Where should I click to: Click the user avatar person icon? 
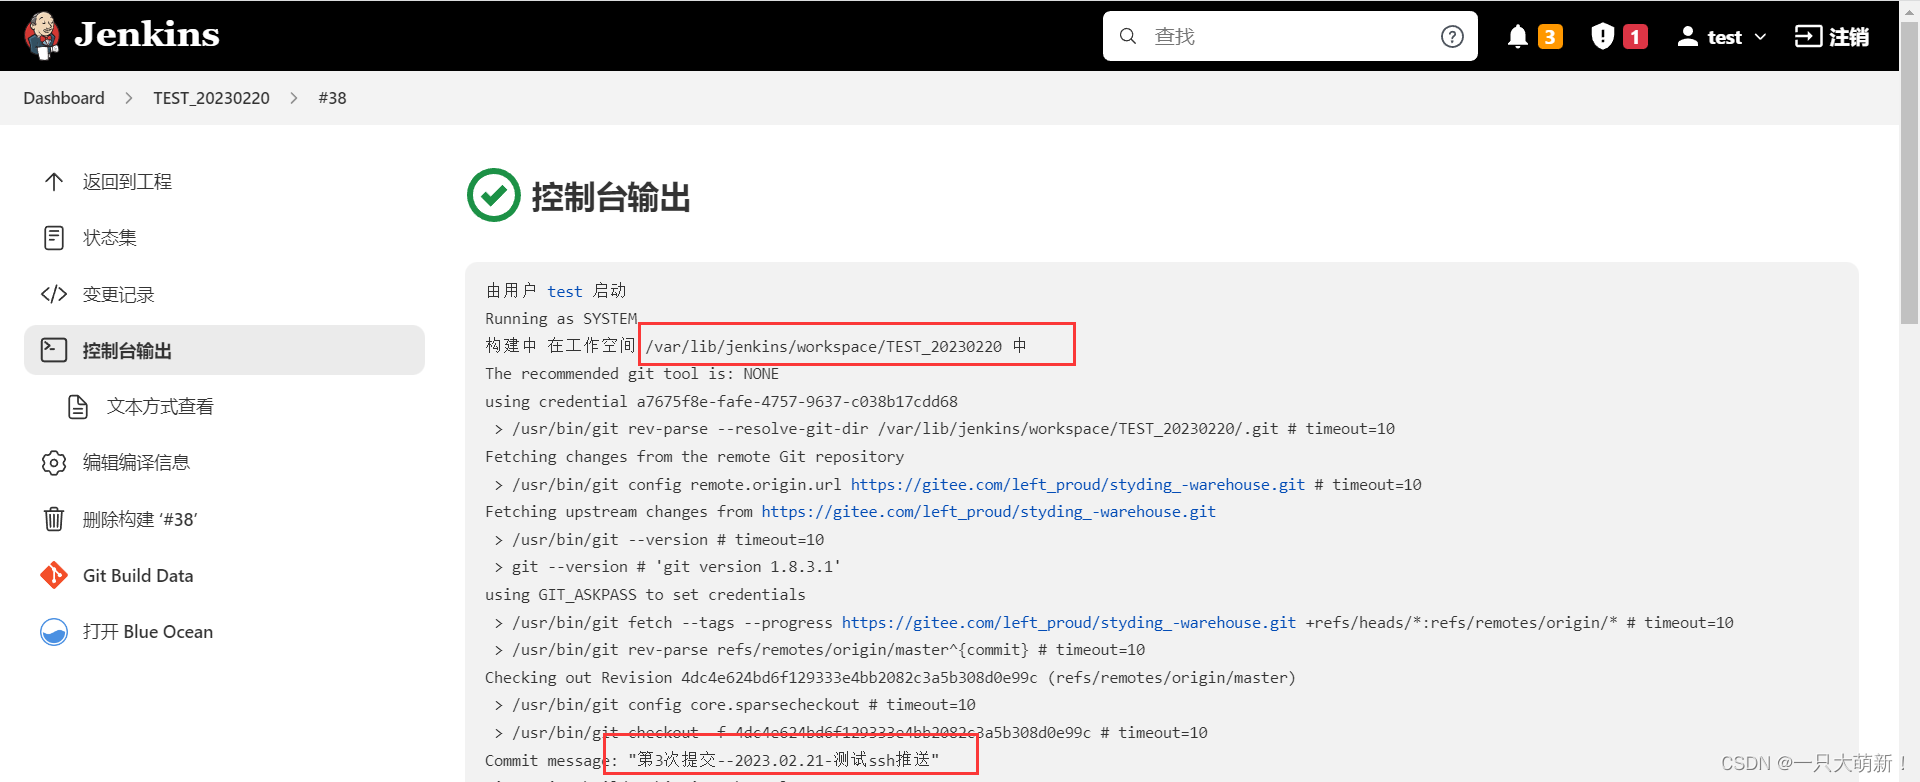1688,36
